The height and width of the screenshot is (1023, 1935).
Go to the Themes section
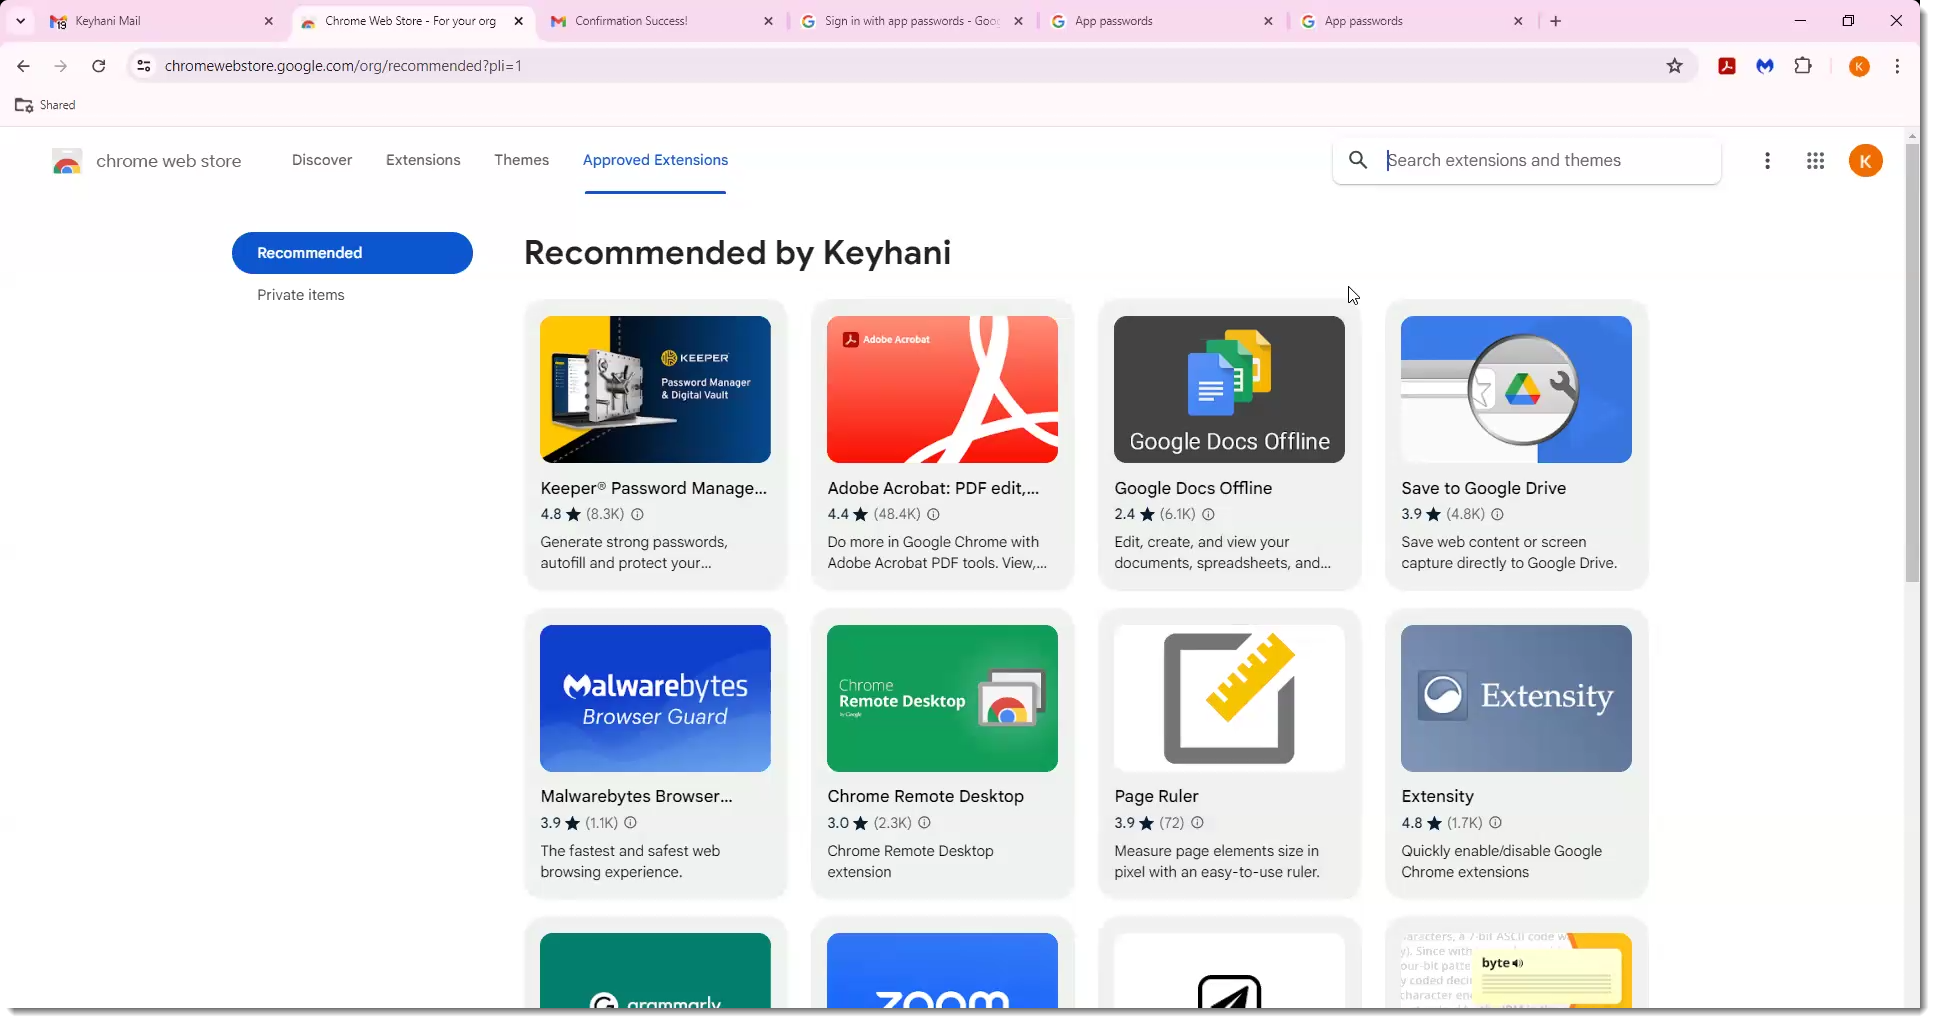coord(521,160)
